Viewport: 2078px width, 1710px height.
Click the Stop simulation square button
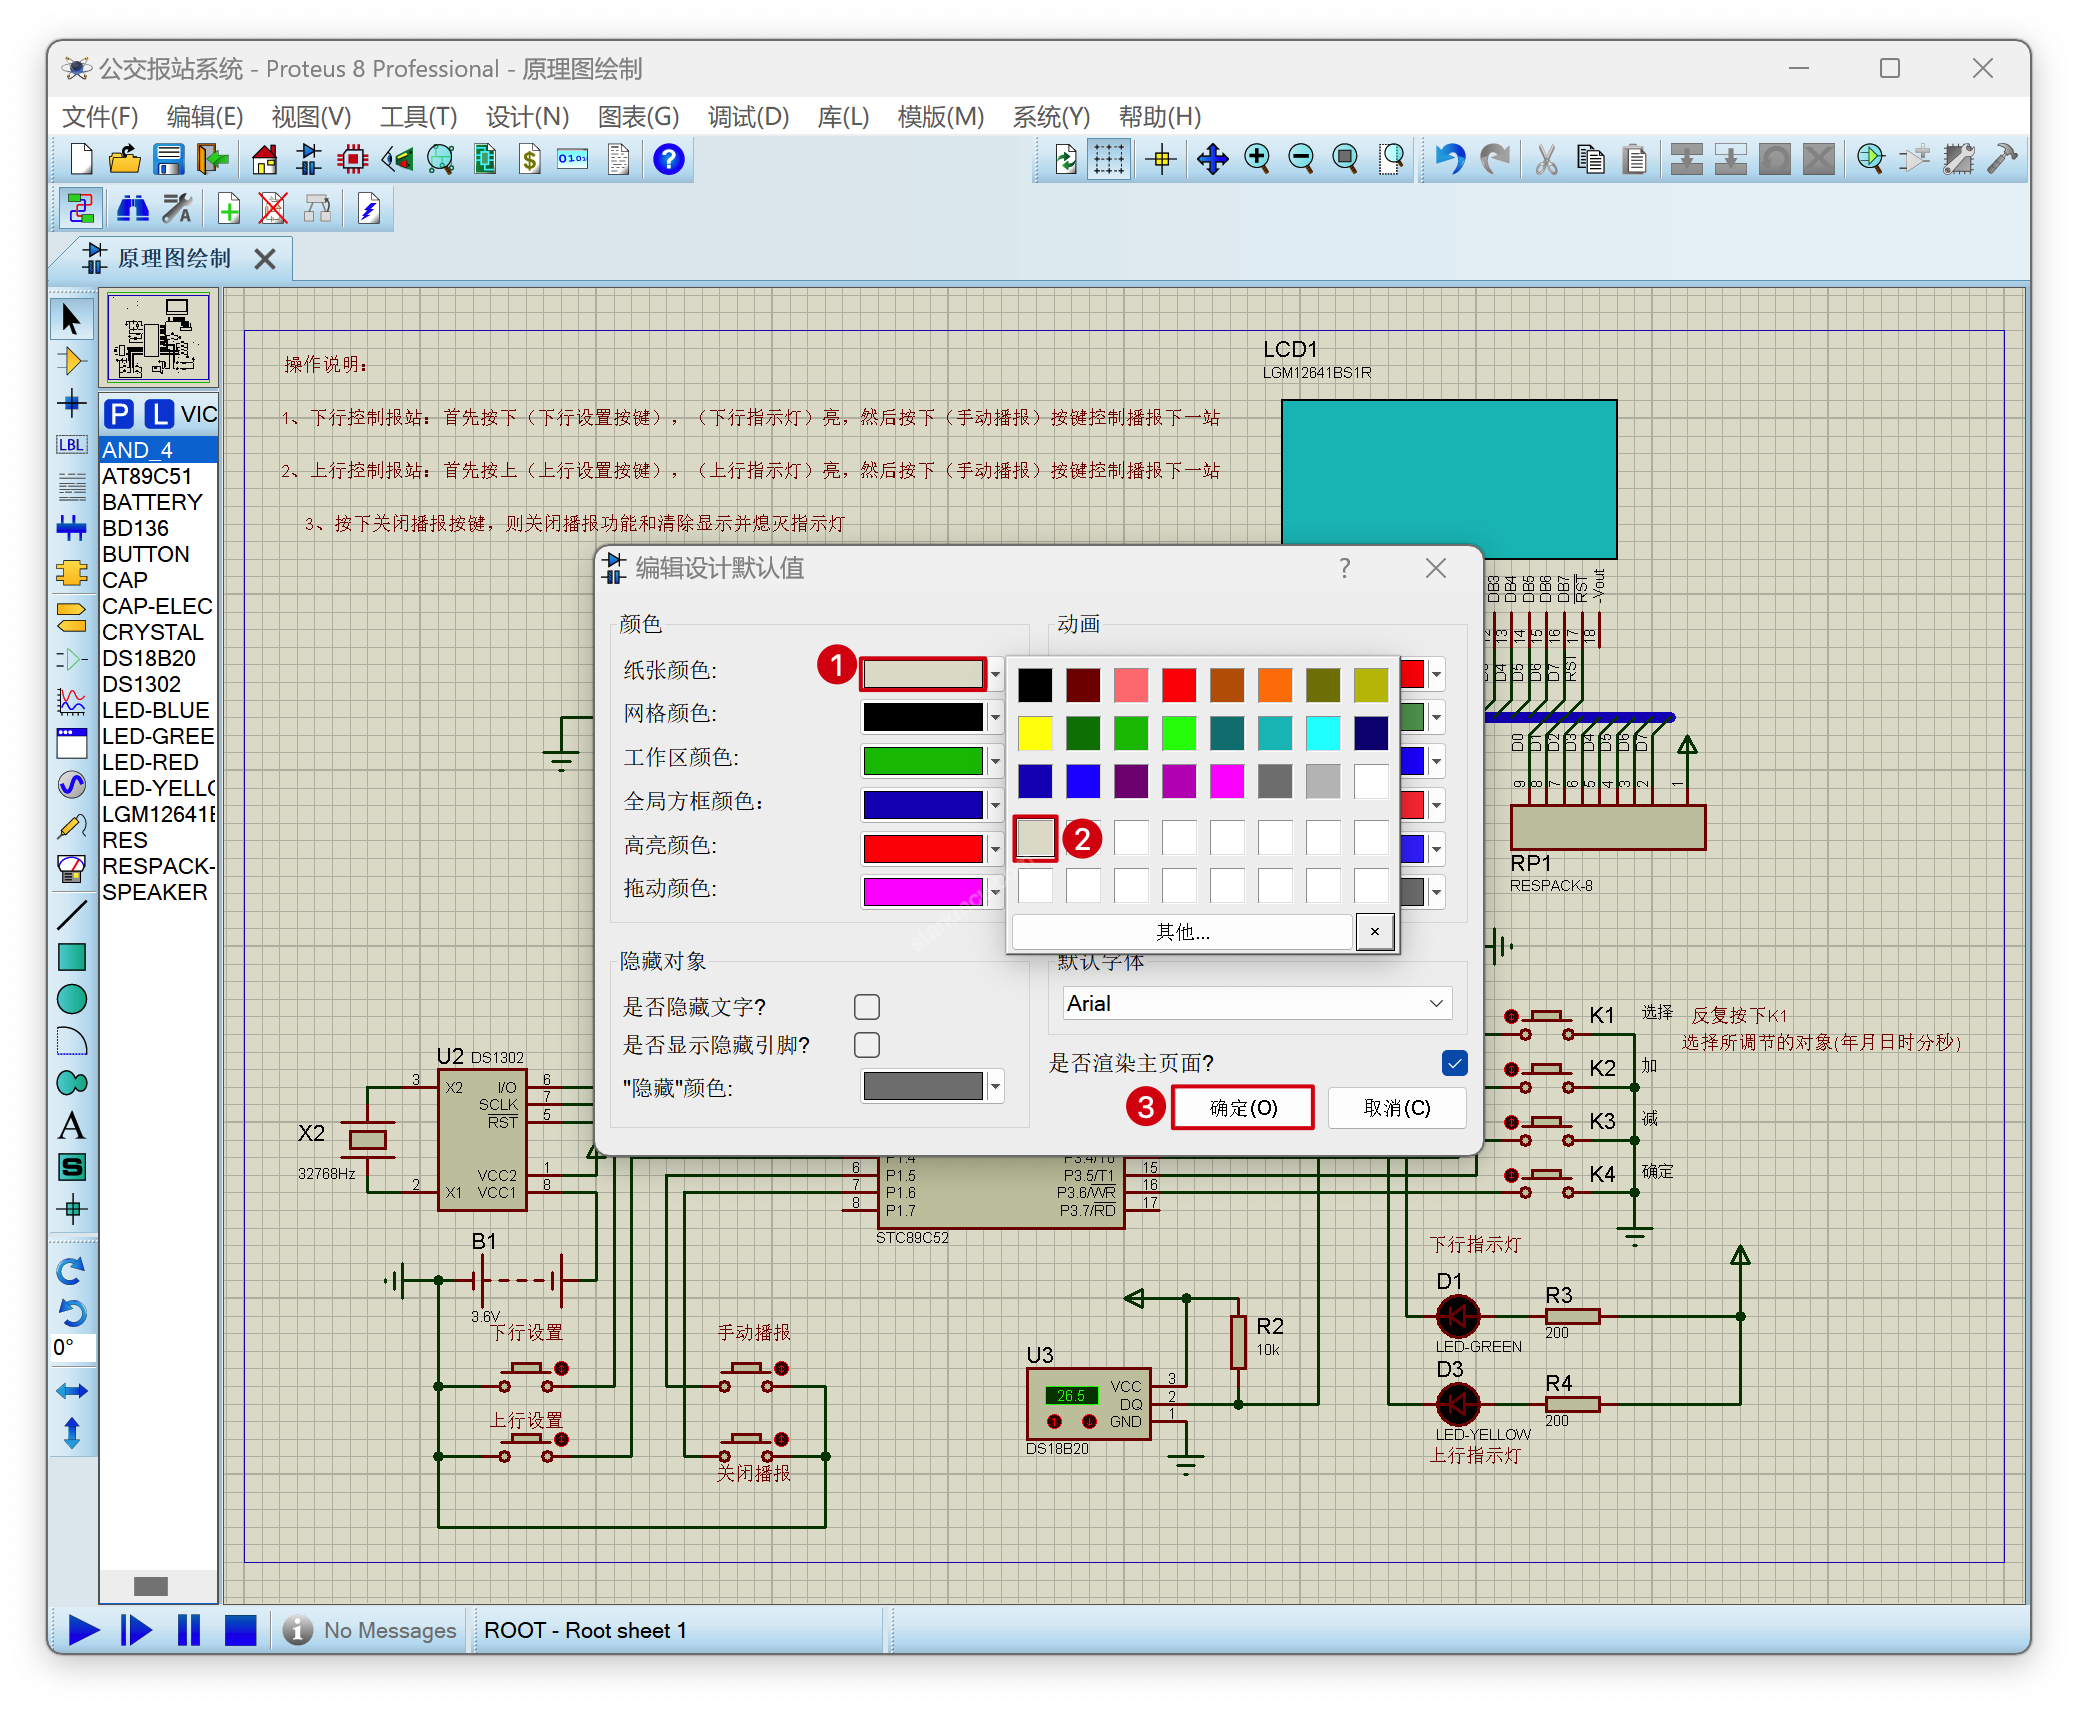[x=240, y=1630]
